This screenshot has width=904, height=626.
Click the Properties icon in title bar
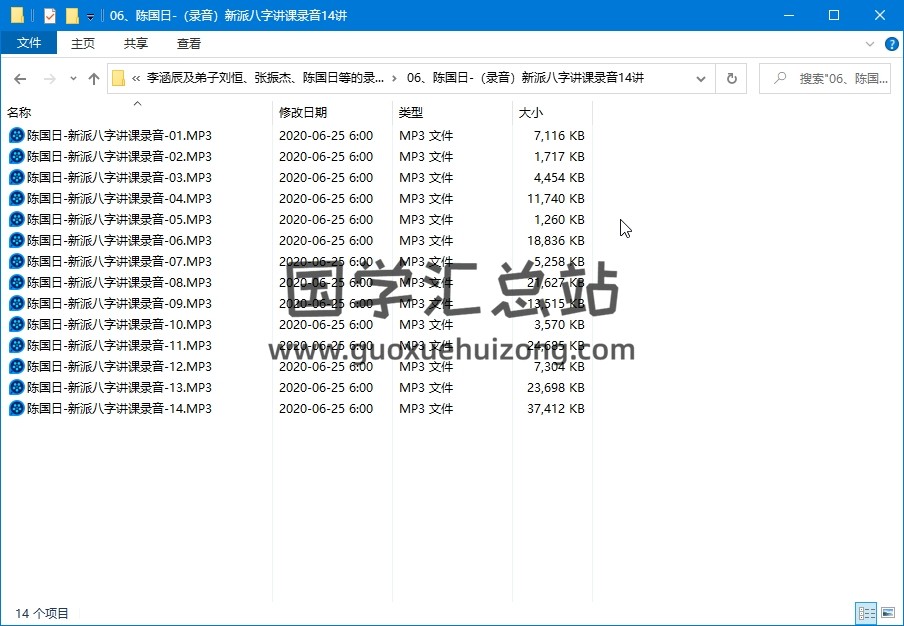[49, 15]
